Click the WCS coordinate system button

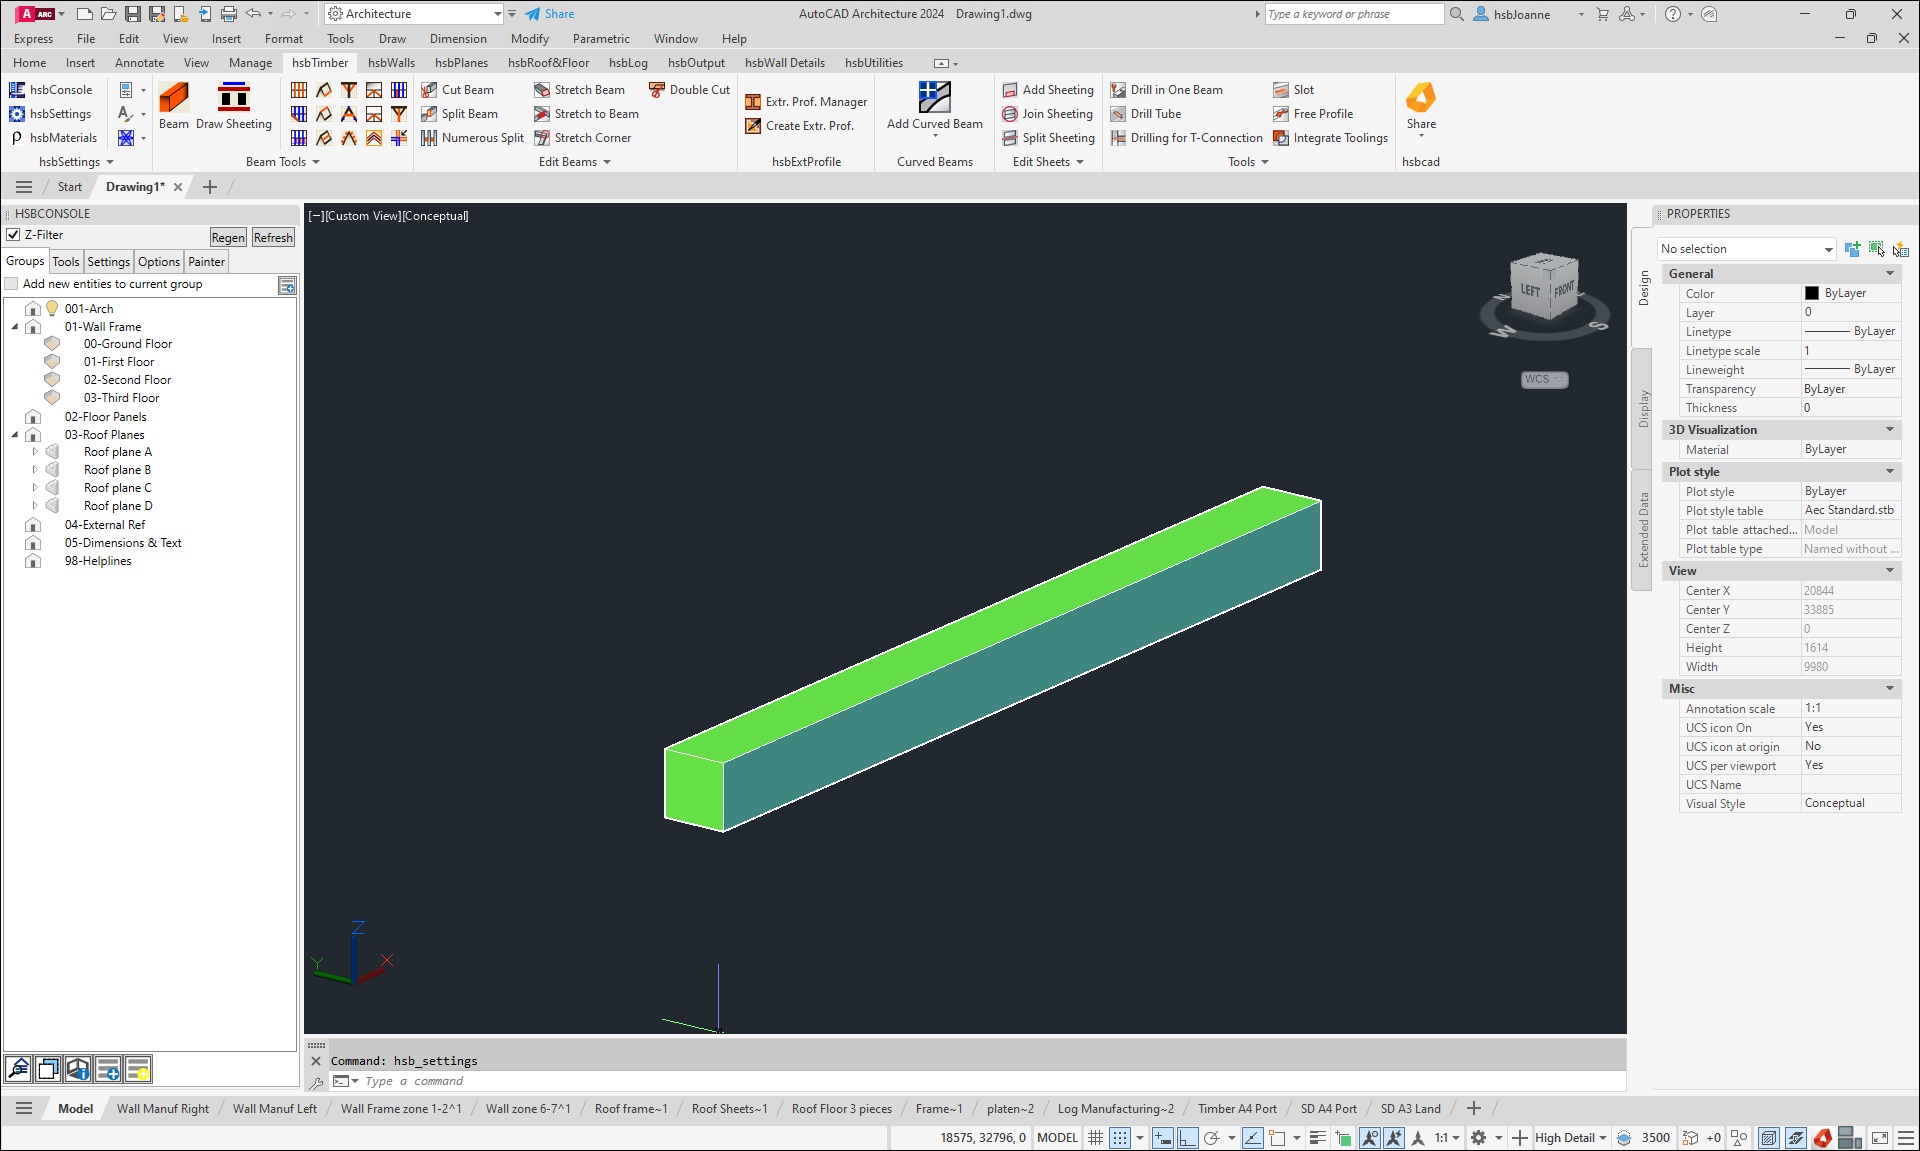(x=1544, y=380)
